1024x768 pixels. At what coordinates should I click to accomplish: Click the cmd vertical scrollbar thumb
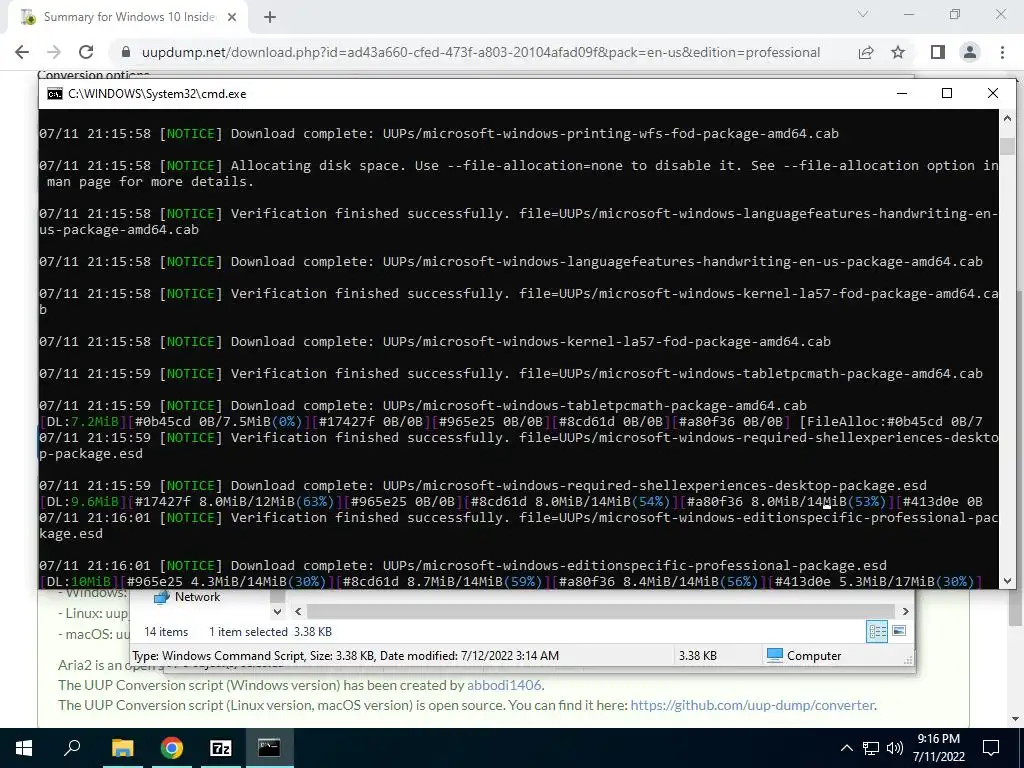pyautogui.click(x=1007, y=146)
